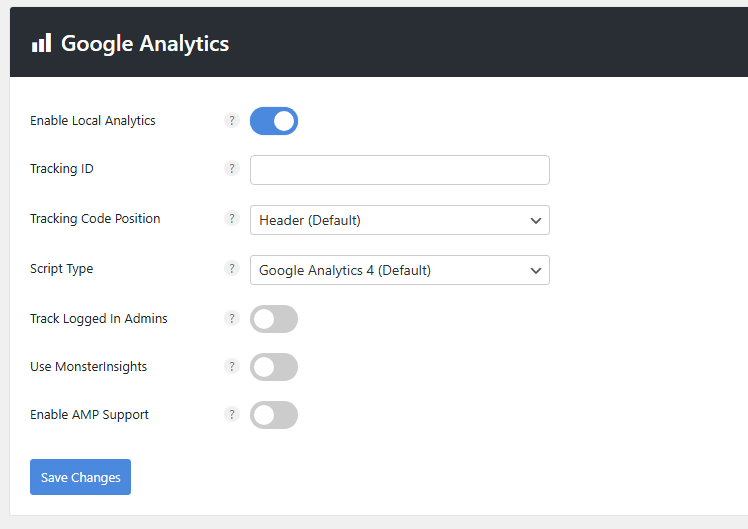Click the Enable Local Analytics label
Image resolution: width=748 pixels, height=529 pixels.
(x=93, y=121)
